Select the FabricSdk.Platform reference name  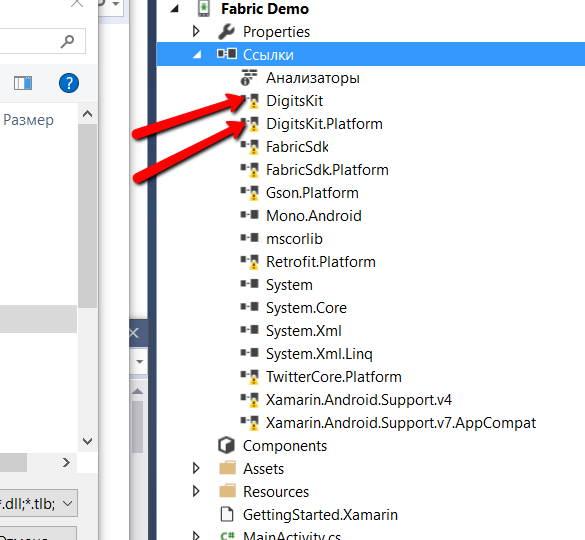(x=327, y=170)
